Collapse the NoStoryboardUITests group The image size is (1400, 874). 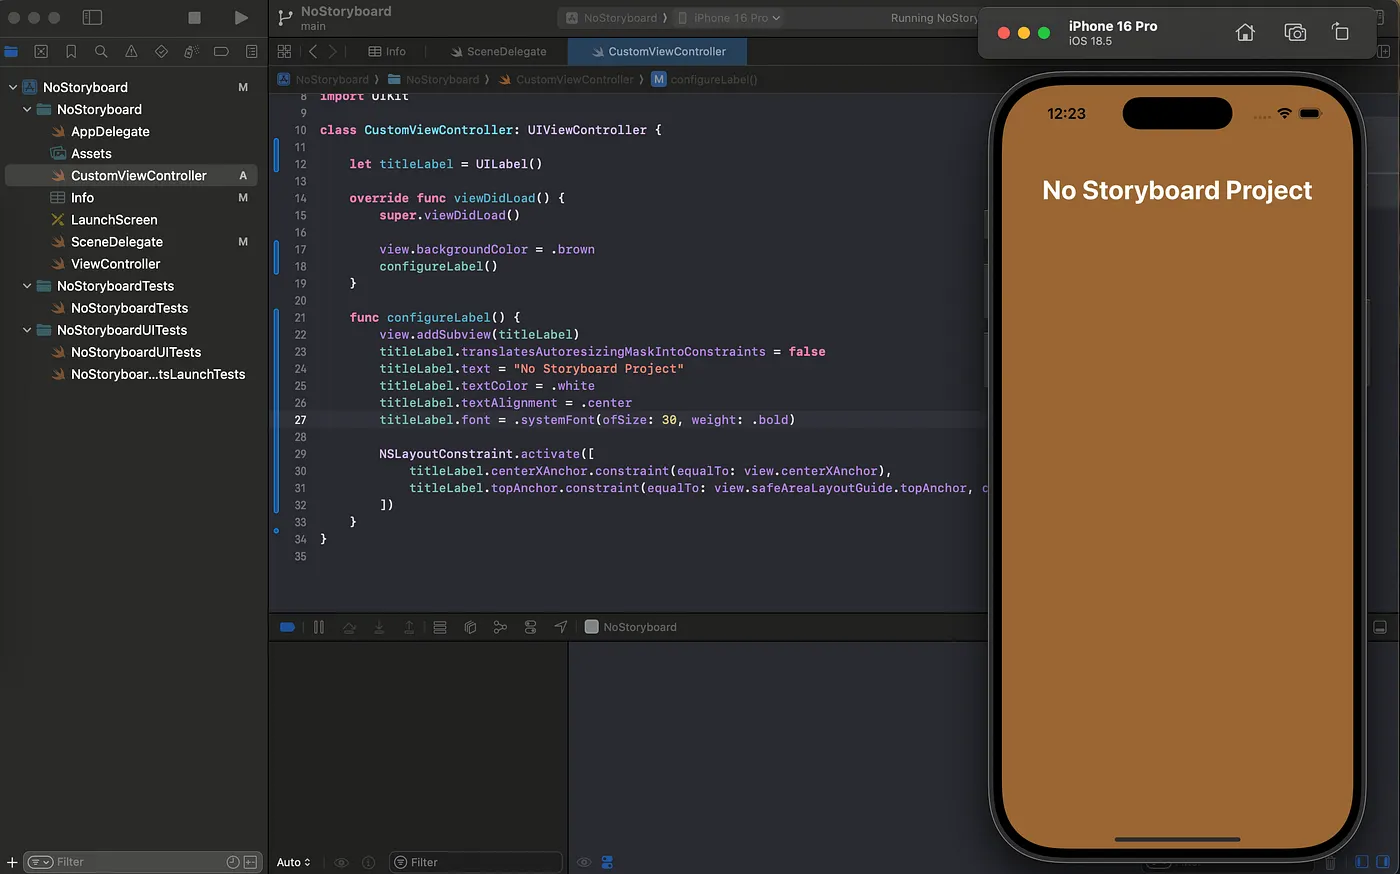(x=27, y=330)
